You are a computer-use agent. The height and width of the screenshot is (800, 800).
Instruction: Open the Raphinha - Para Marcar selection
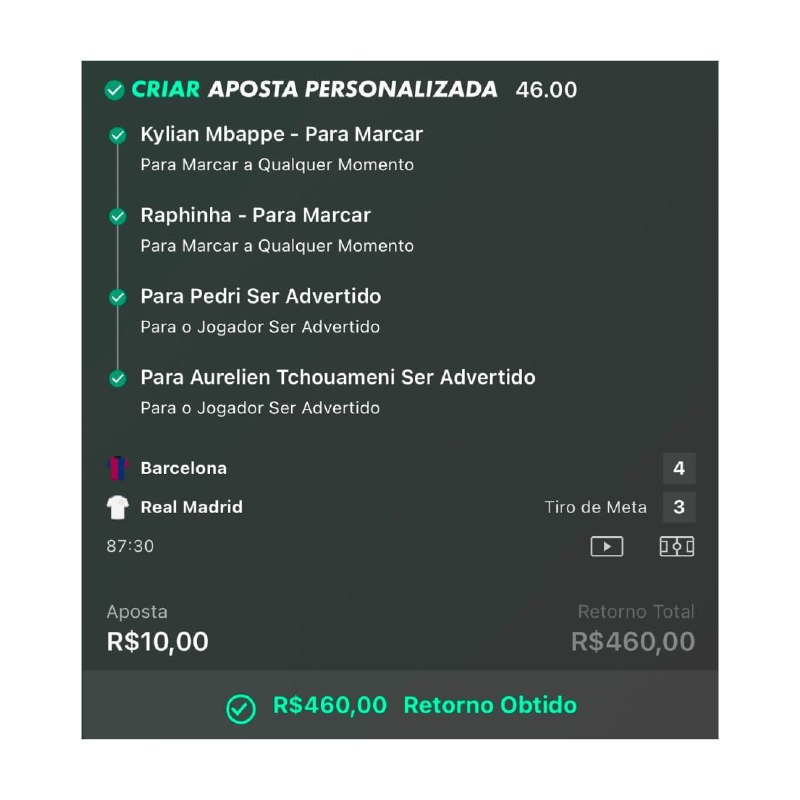[x=255, y=215]
